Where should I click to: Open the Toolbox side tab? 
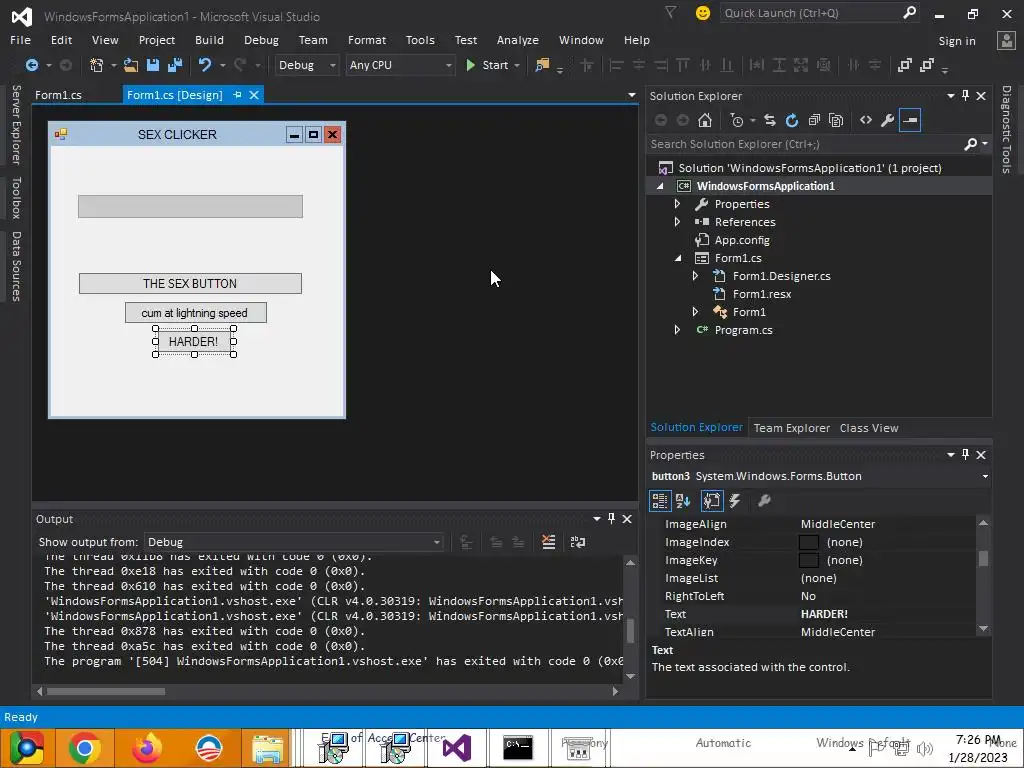pyautogui.click(x=16, y=197)
